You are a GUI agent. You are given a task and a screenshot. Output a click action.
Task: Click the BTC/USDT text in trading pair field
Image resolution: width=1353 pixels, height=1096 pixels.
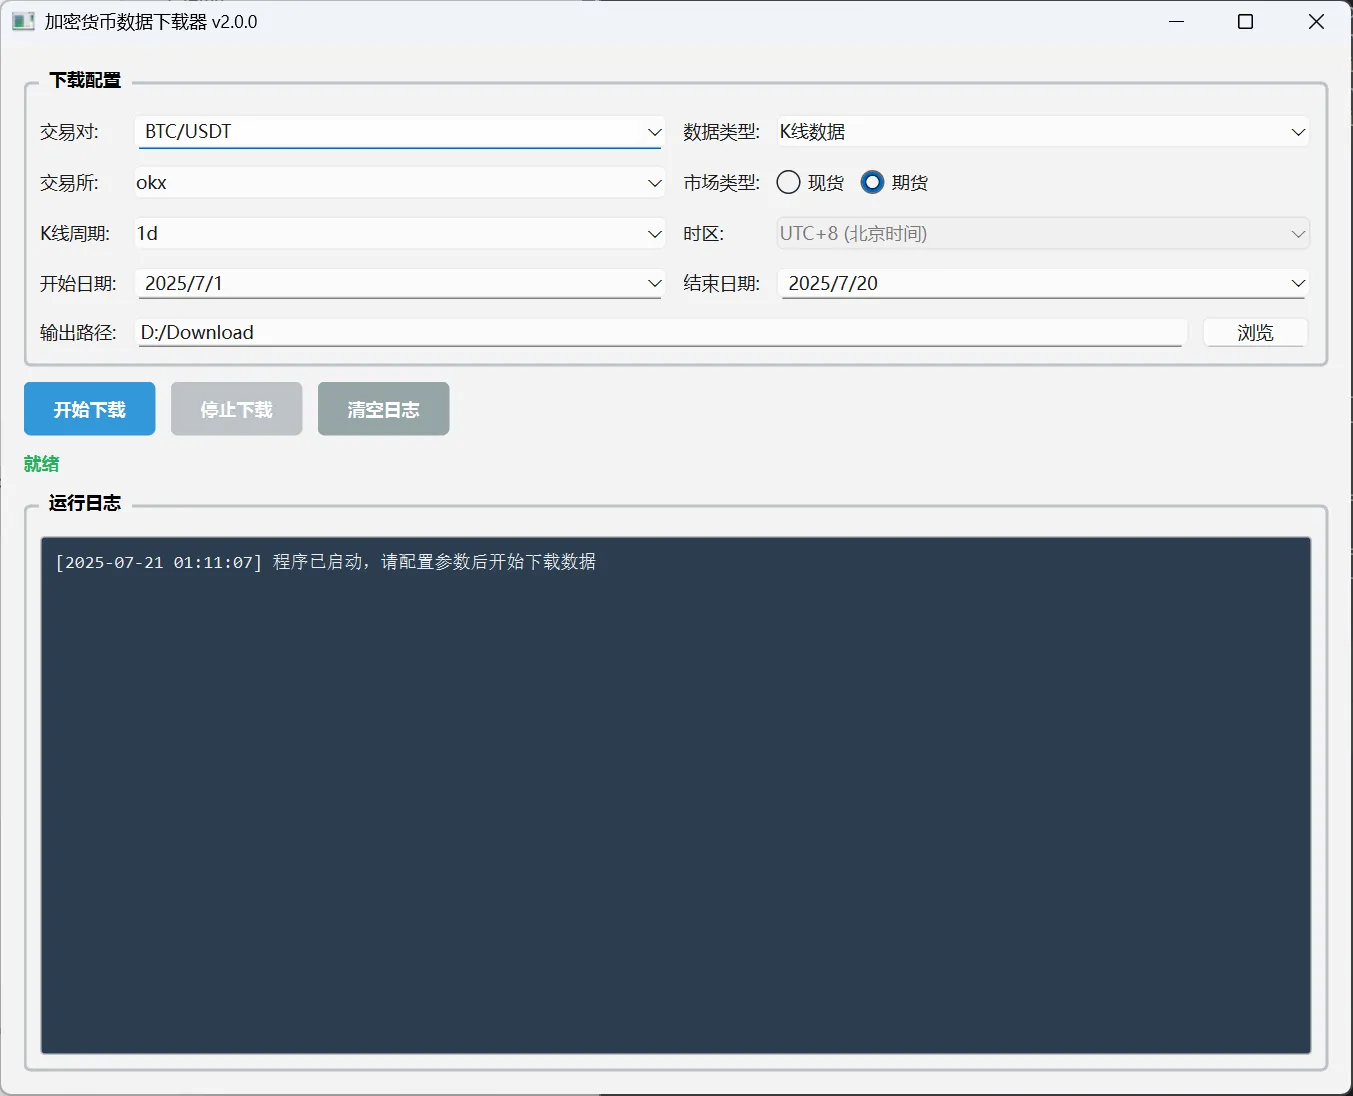click(x=188, y=132)
